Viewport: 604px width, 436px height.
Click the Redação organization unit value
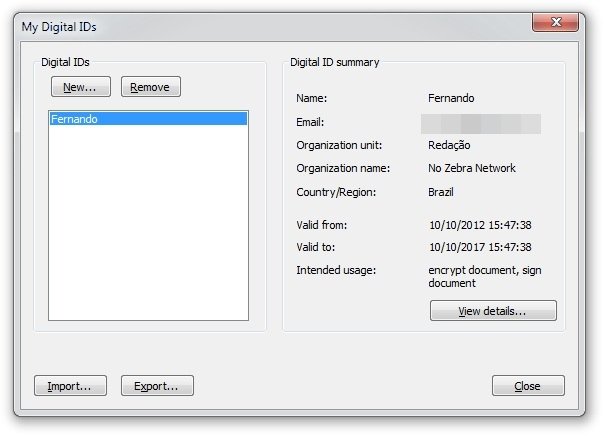pos(449,145)
